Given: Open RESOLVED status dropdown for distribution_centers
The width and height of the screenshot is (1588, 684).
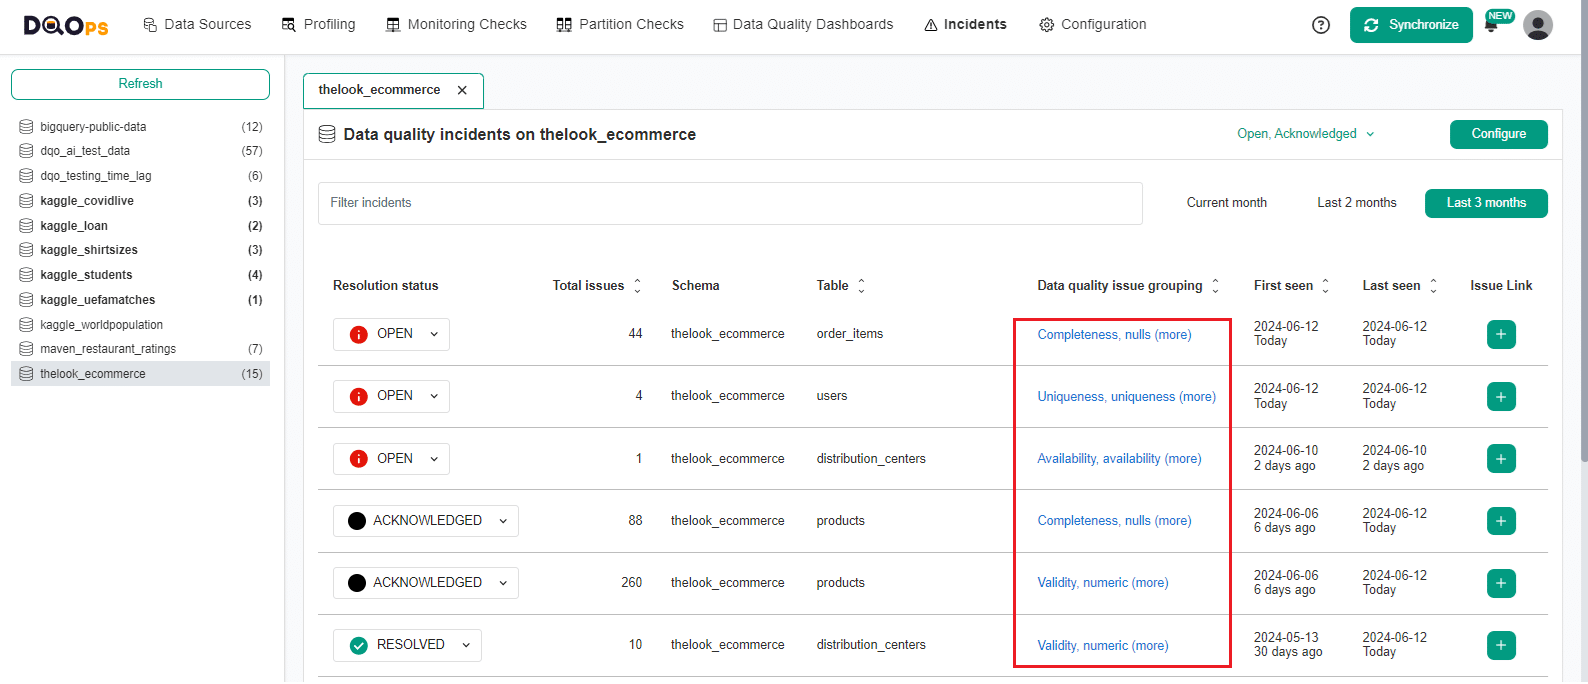Looking at the screenshot, I should click(407, 646).
